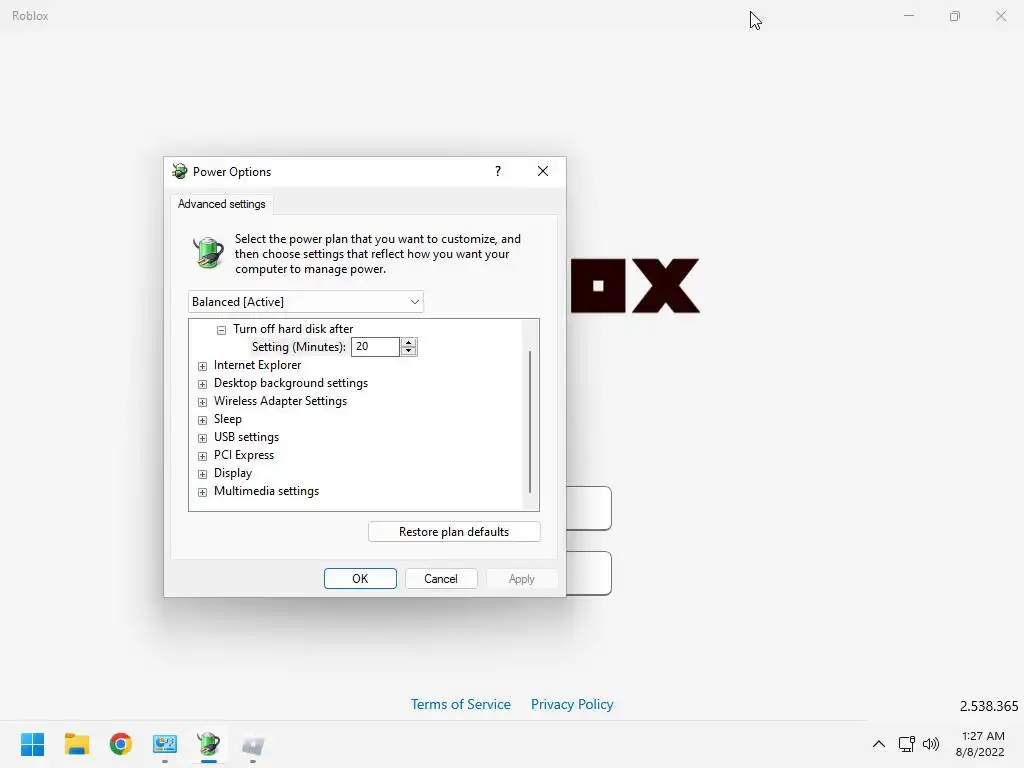Expand Desktop background settings
This screenshot has height=768, width=1024.
coord(202,384)
